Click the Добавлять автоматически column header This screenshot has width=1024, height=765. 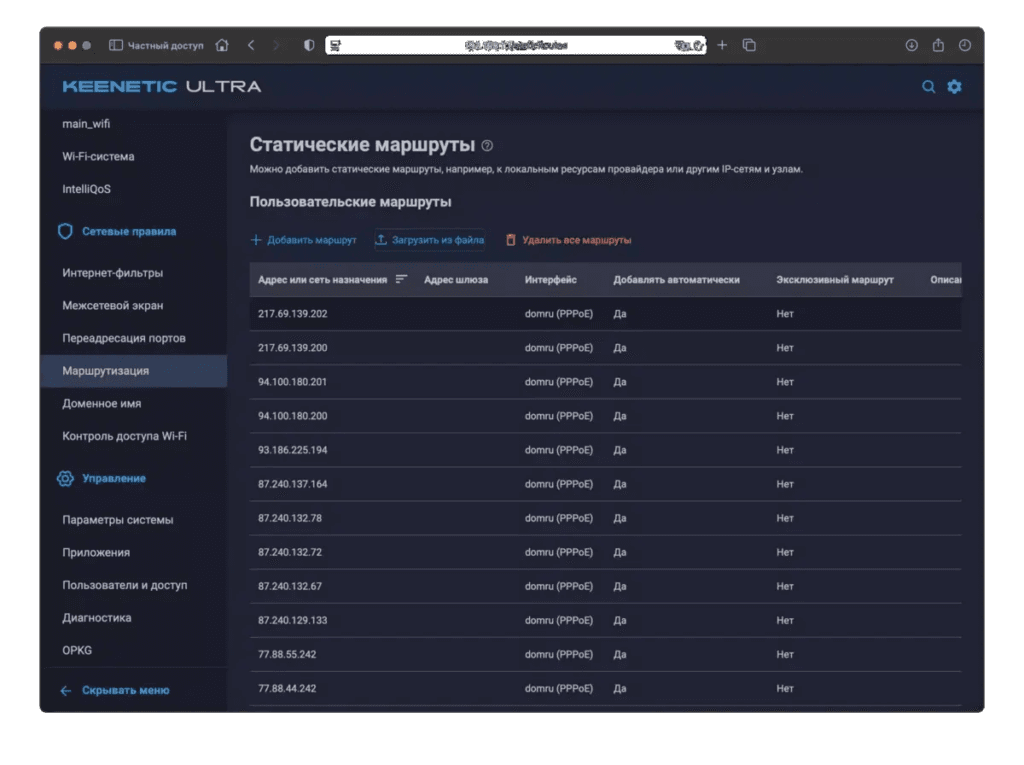pyautogui.click(x=676, y=280)
